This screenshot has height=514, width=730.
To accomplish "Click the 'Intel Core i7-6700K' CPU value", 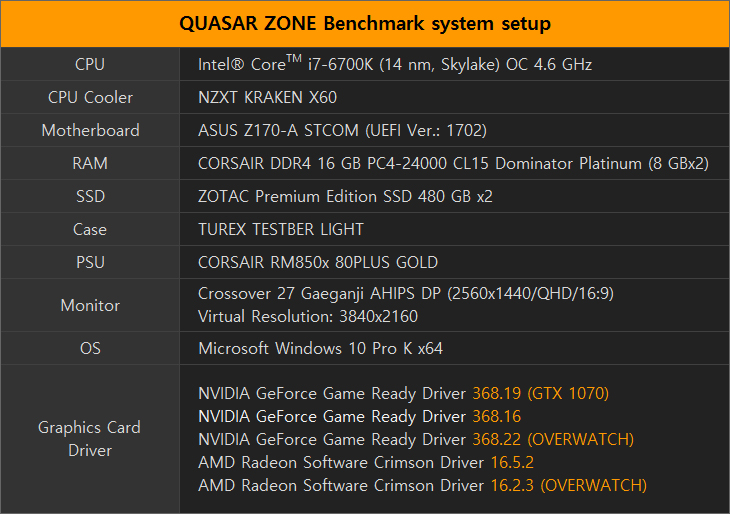I will point(395,64).
